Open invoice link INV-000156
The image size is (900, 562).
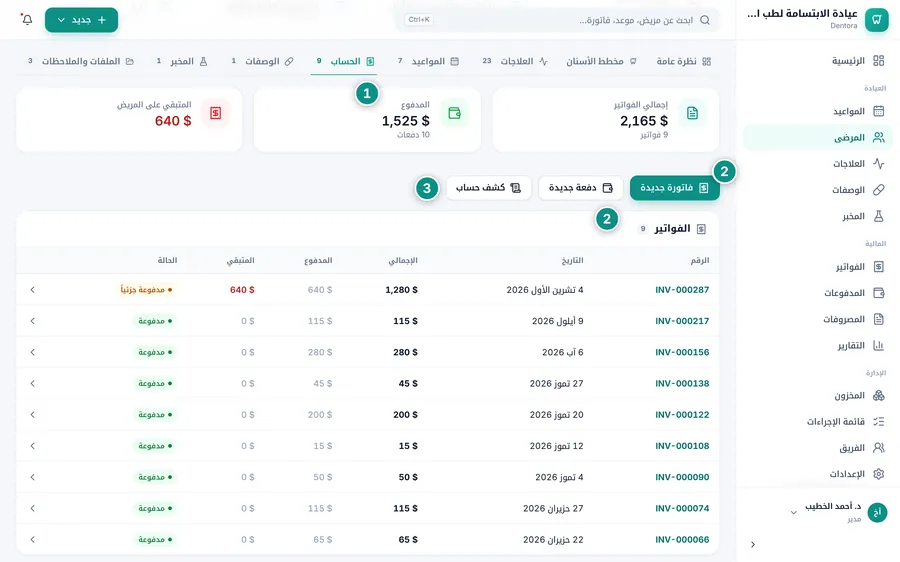[x=682, y=352]
